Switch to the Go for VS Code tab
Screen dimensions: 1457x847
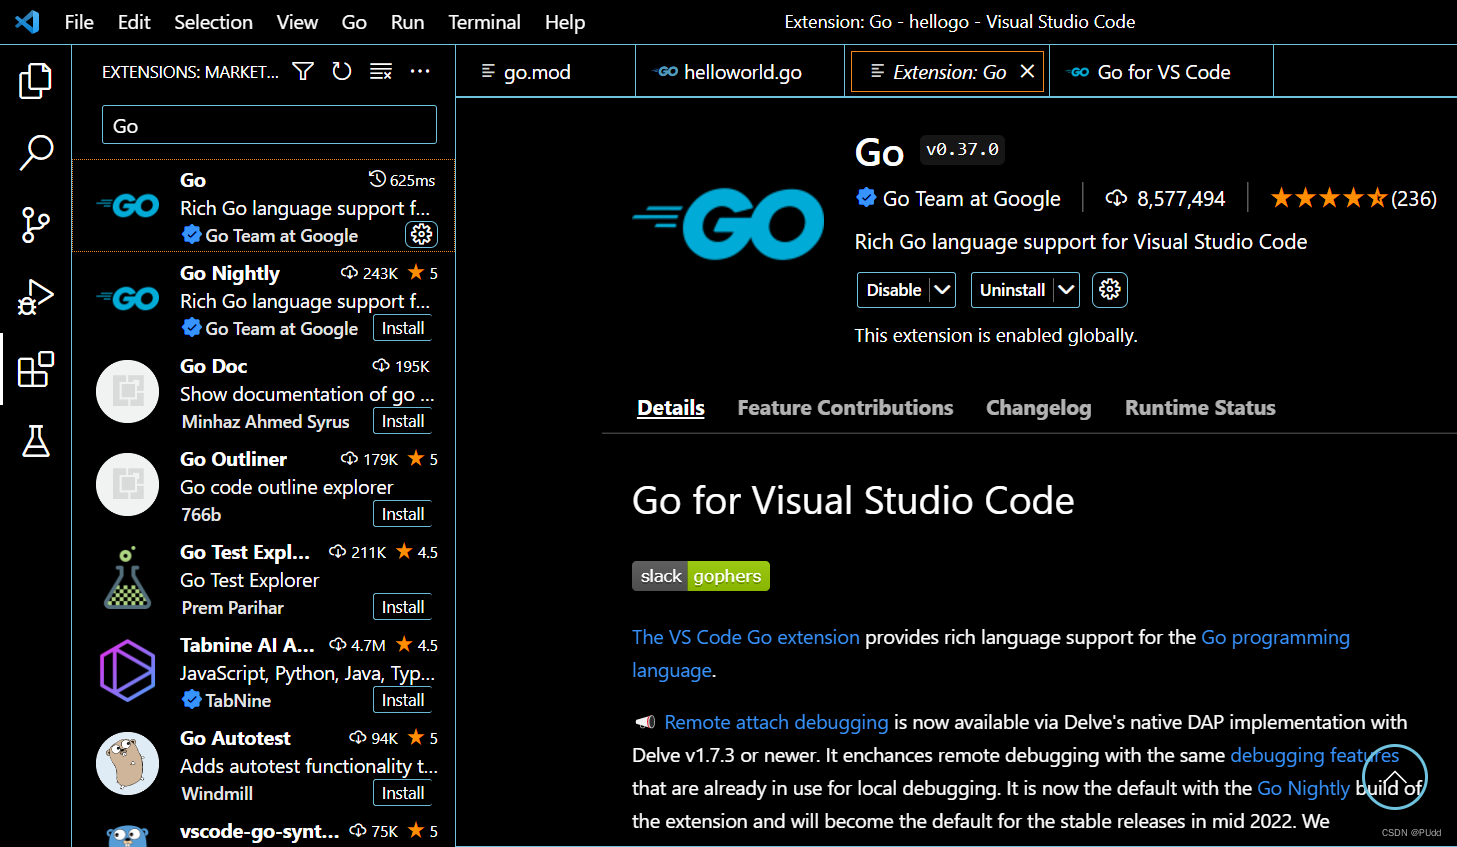tap(1162, 72)
